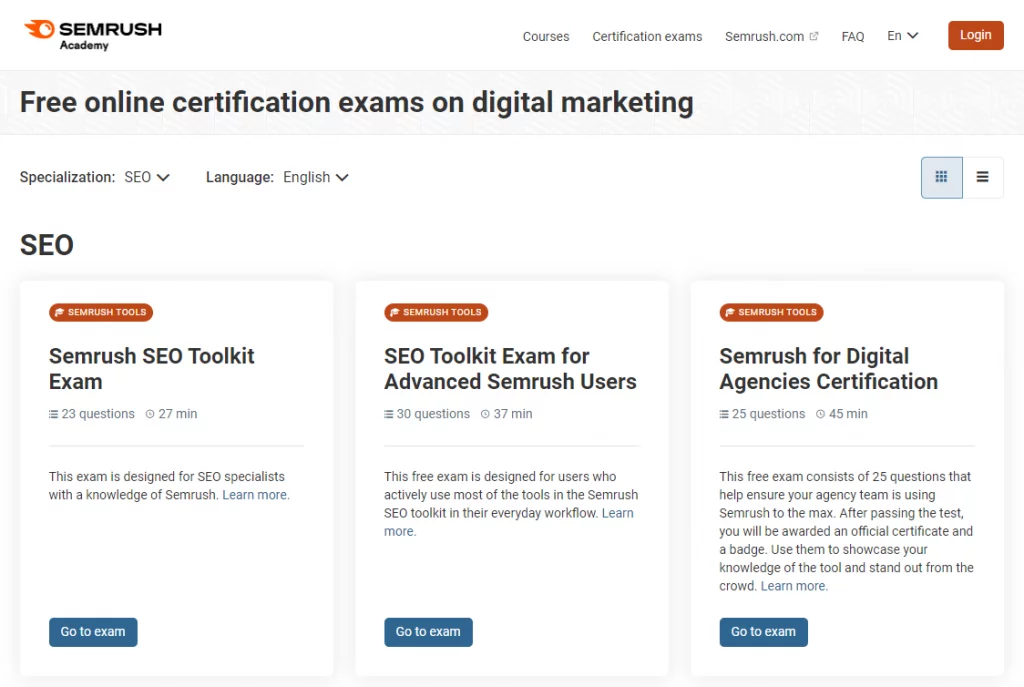Click Semrush Tools badge on Digital Agencies card
The width and height of the screenshot is (1024, 687).
[x=771, y=312]
